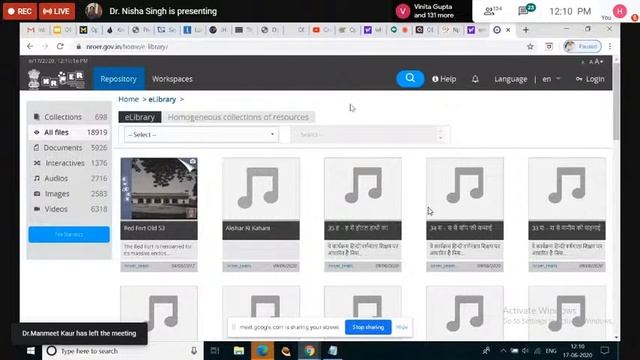This screenshot has height=360, width=640.
Task: Open the Paused profile chip
Action: (582, 47)
